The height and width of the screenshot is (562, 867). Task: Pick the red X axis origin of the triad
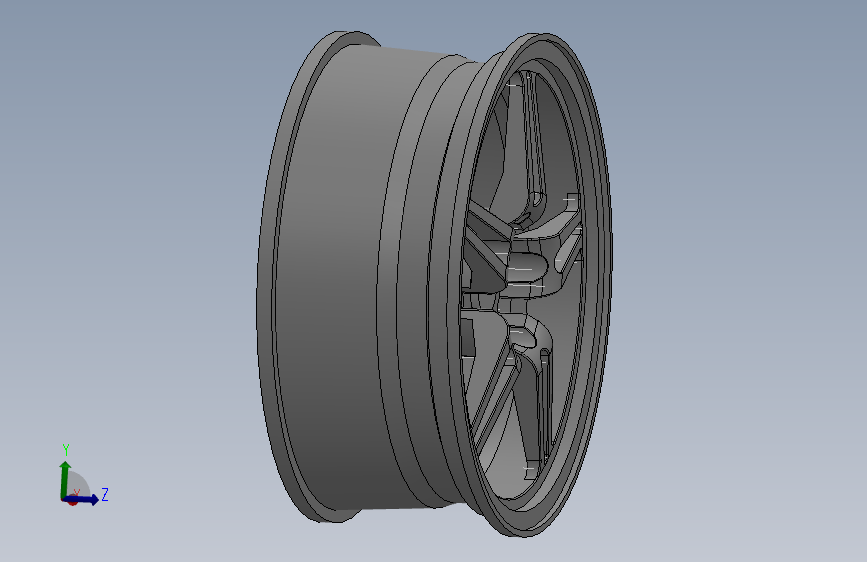click(72, 501)
